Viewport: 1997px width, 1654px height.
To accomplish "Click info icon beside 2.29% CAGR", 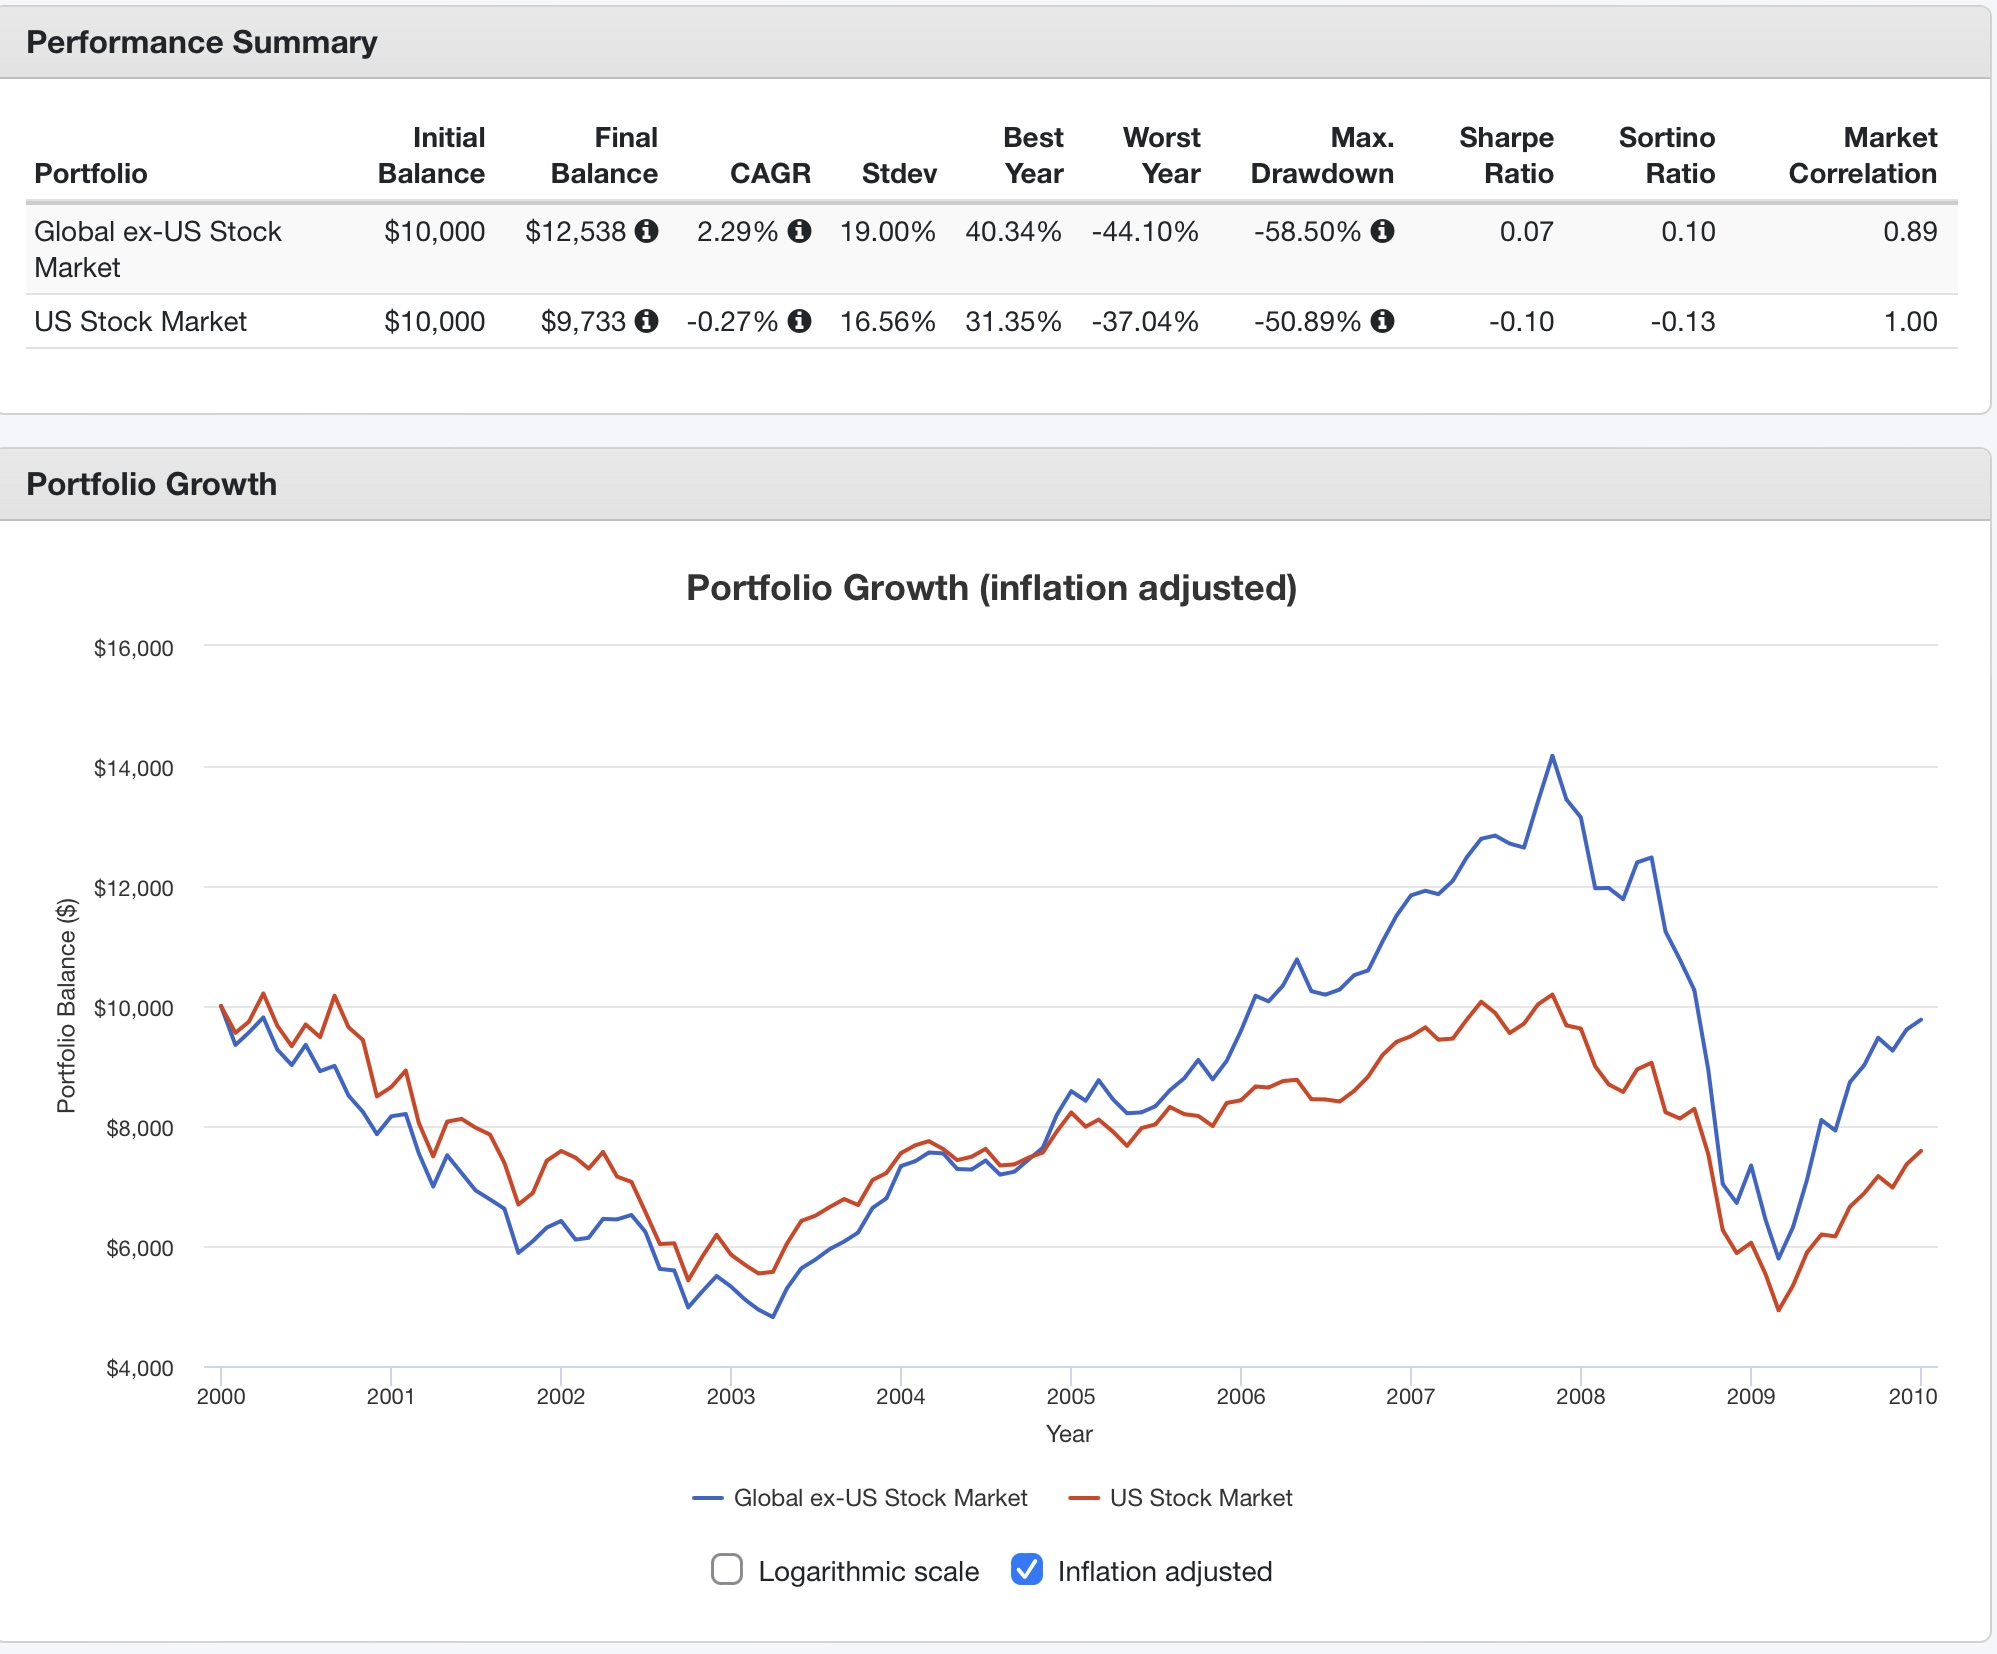I will click(x=799, y=231).
